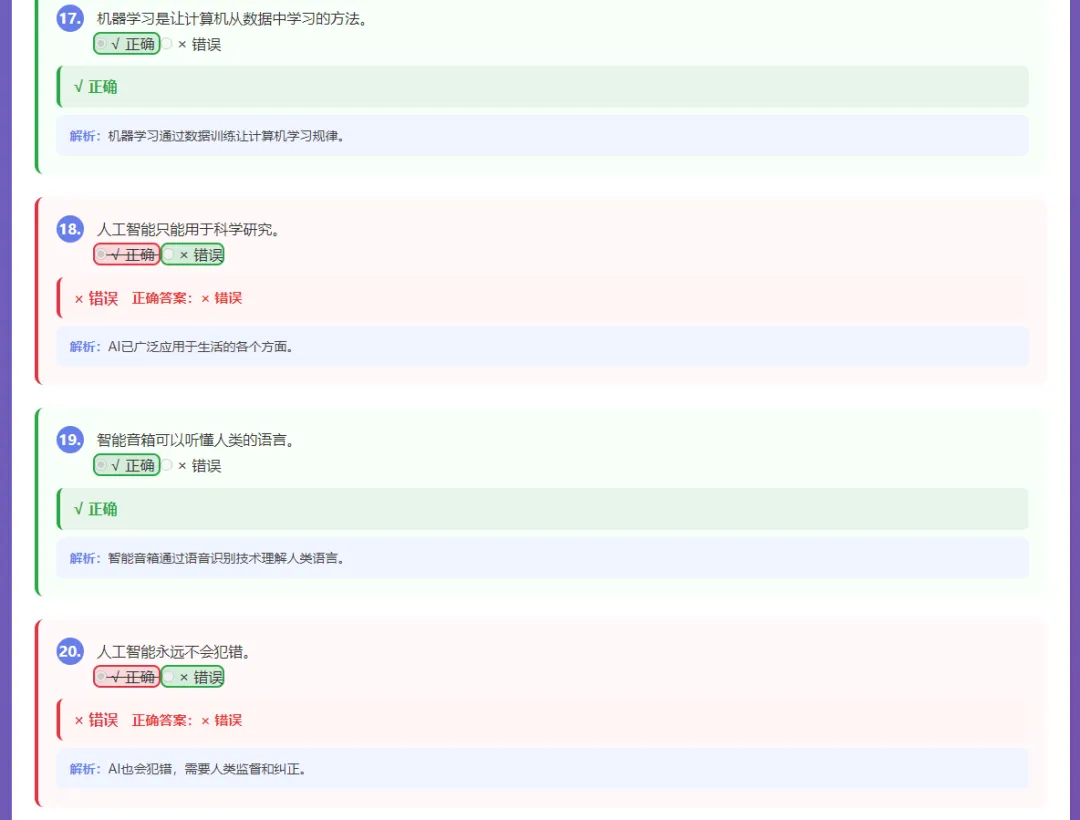Image resolution: width=1080 pixels, height=820 pixels.
Task: Click explanation 智能音箱通过语音识别技术理解人类语言
Action: [227, 558]
